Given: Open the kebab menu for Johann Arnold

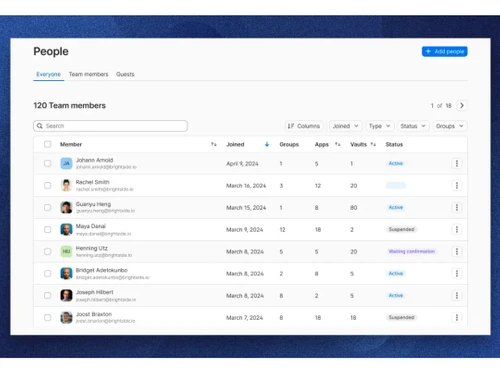Looking at the screenshot, I should [x=457, y=163].
